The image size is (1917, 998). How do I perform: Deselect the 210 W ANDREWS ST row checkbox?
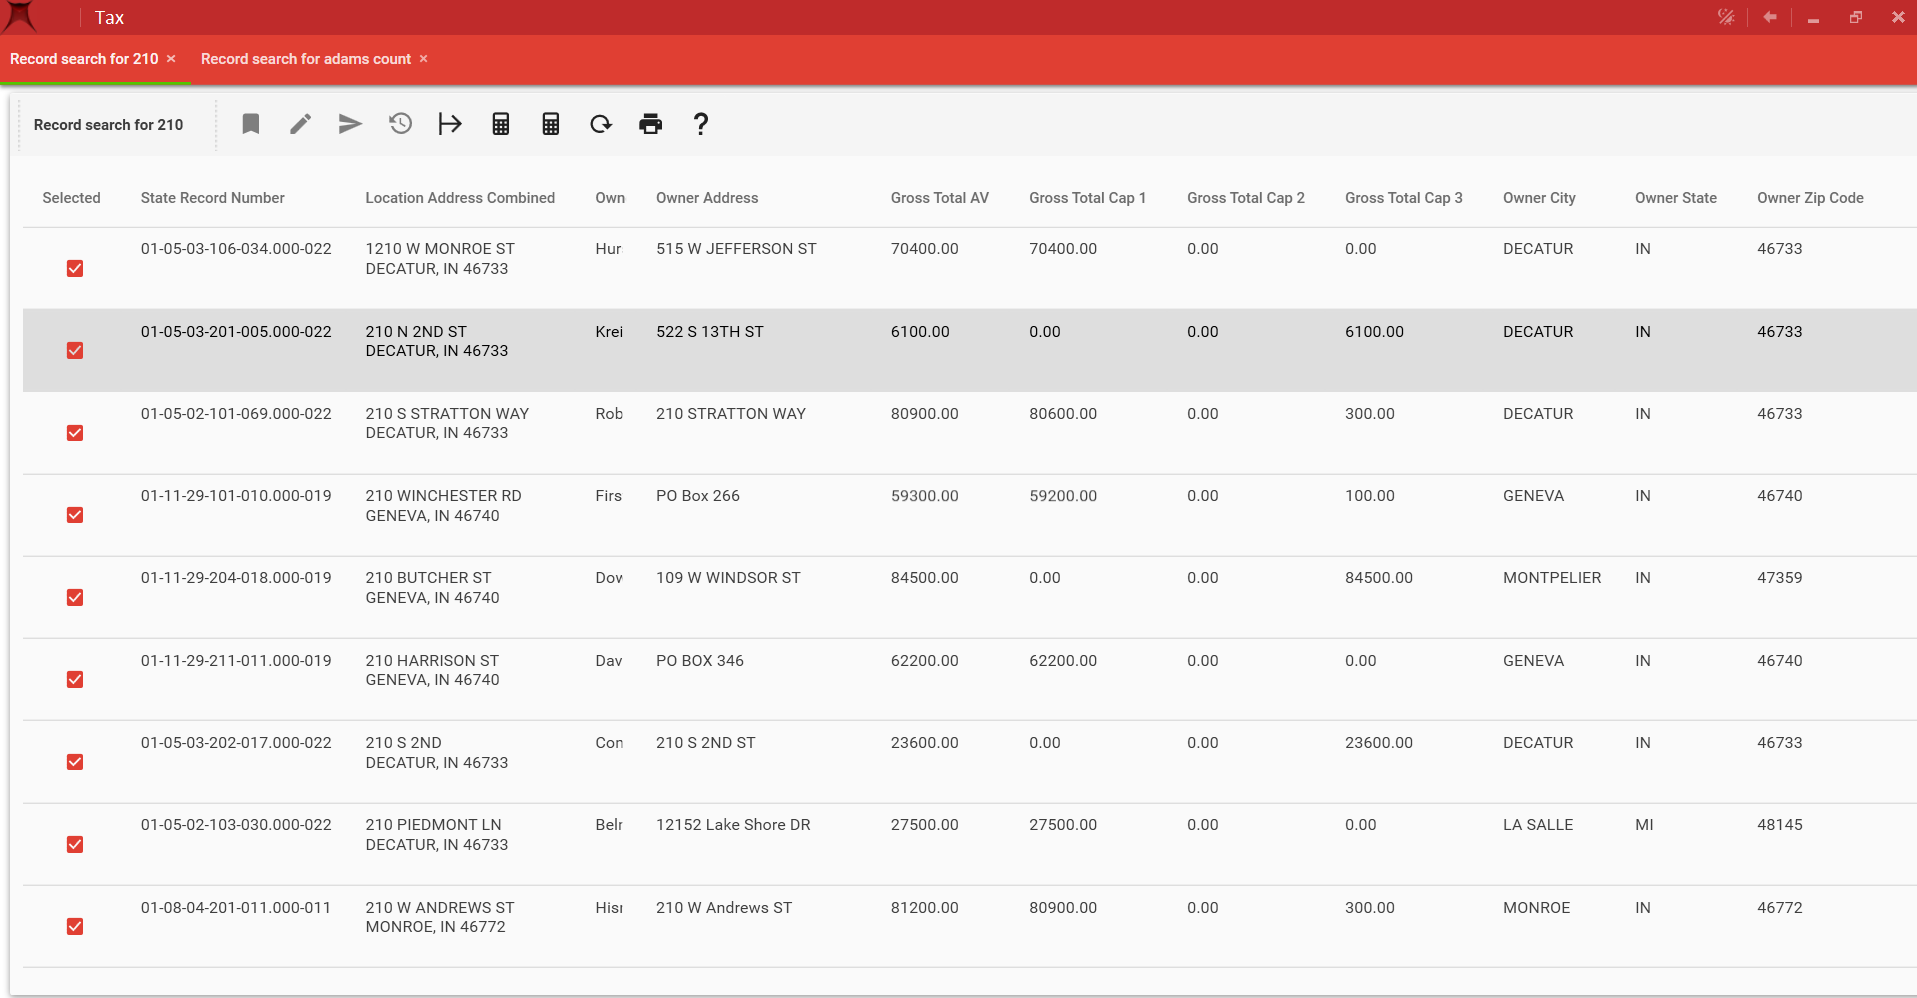tap(75, 927)
